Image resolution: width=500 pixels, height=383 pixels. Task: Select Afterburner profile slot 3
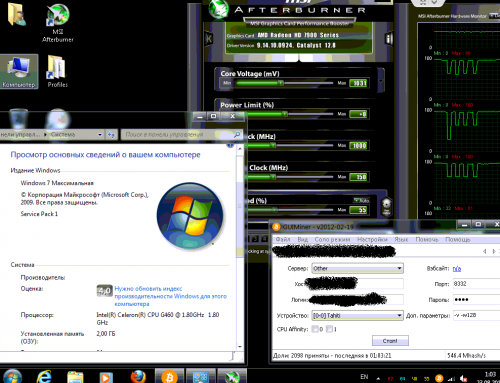(255, 239)
